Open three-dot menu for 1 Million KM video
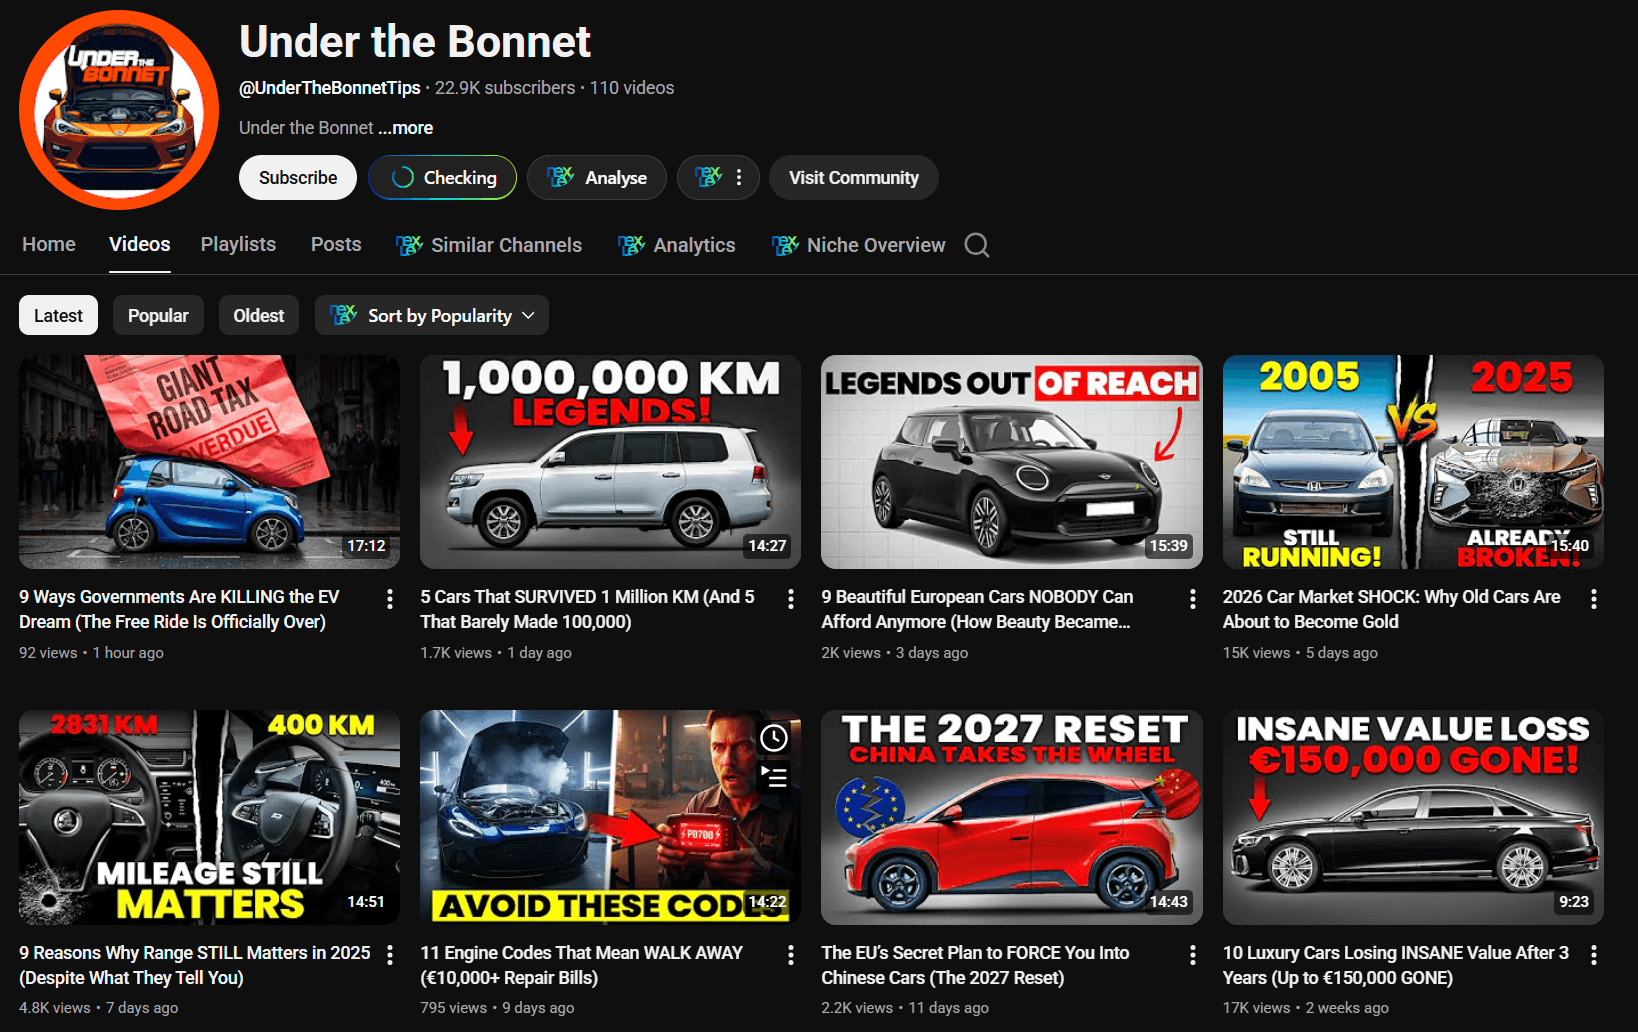 click(x=790, y=599)
